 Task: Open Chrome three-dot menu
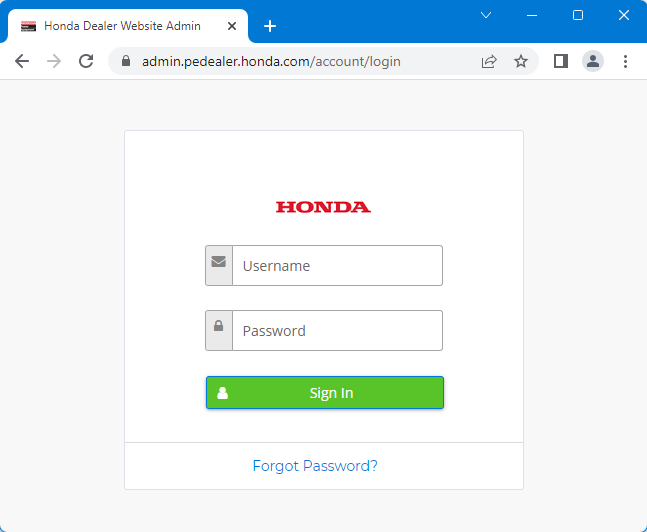pyautogui.click(x=626, y=61)
